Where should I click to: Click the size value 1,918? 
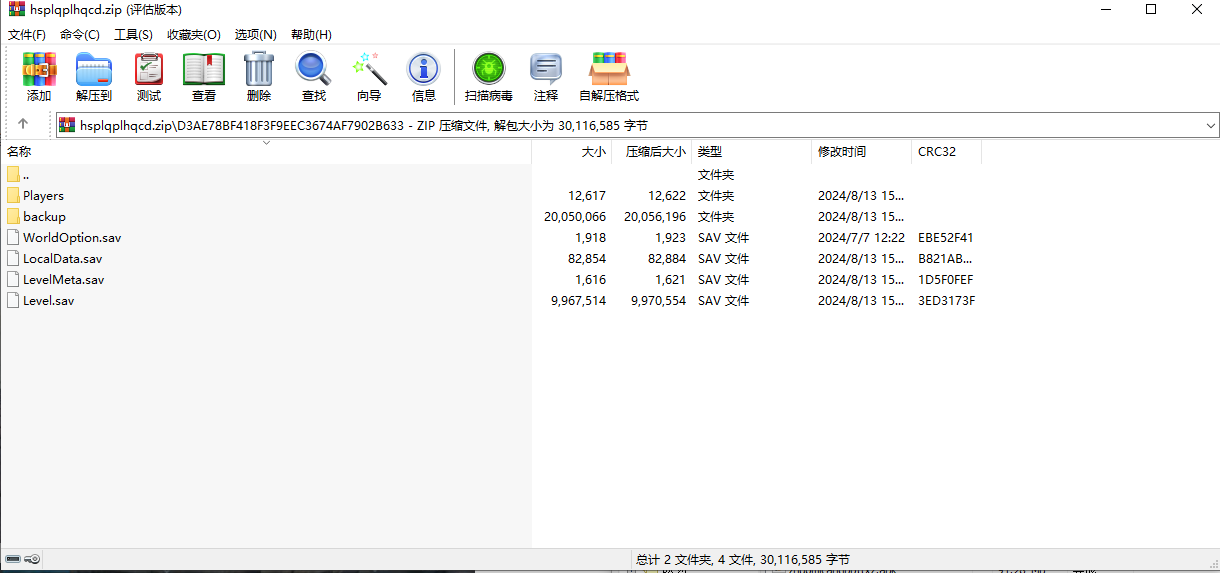590,237
